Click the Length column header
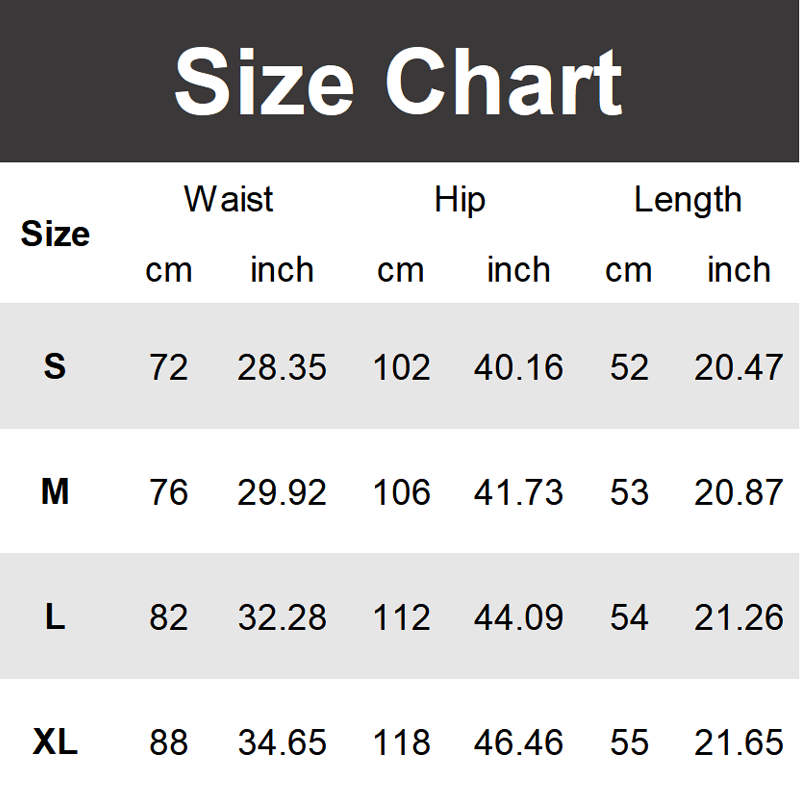Viewport: 800px width, 800px height. tap(687, 199)
